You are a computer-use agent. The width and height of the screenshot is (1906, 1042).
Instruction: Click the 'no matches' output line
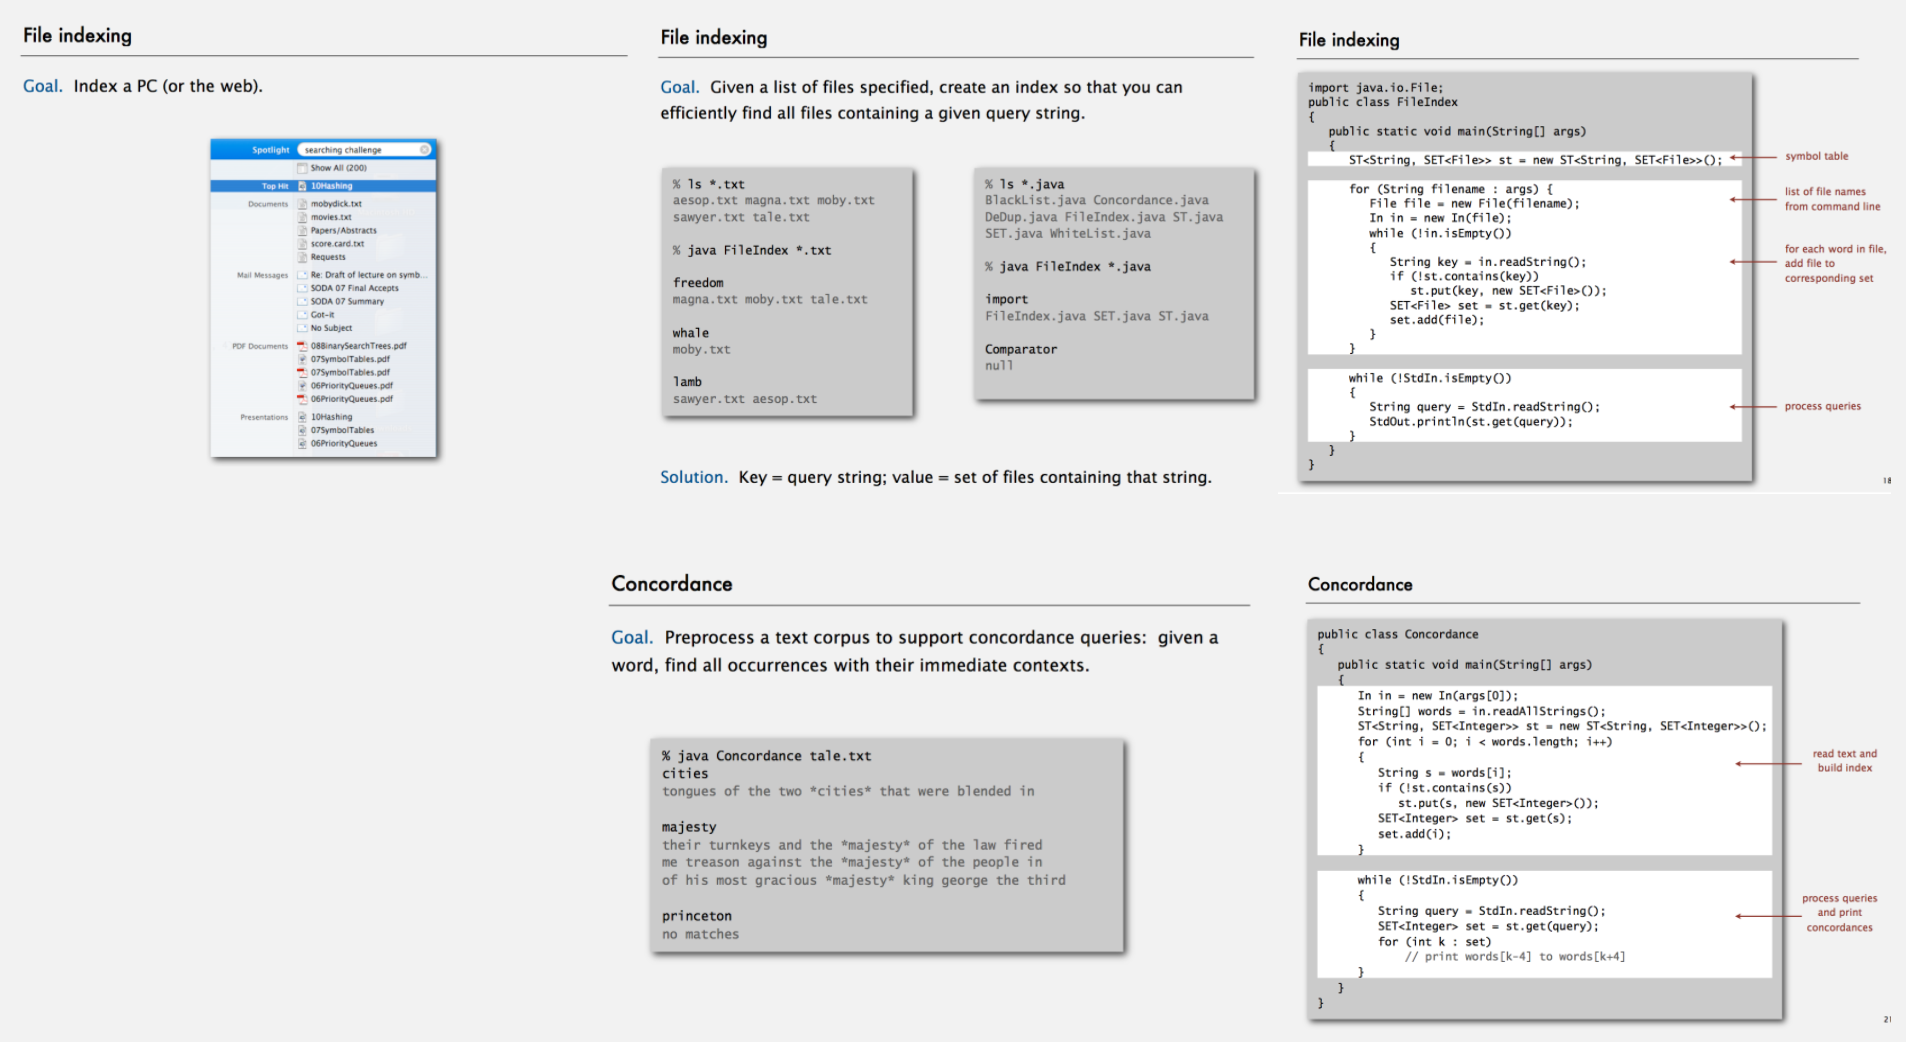[x=700, y=934]
